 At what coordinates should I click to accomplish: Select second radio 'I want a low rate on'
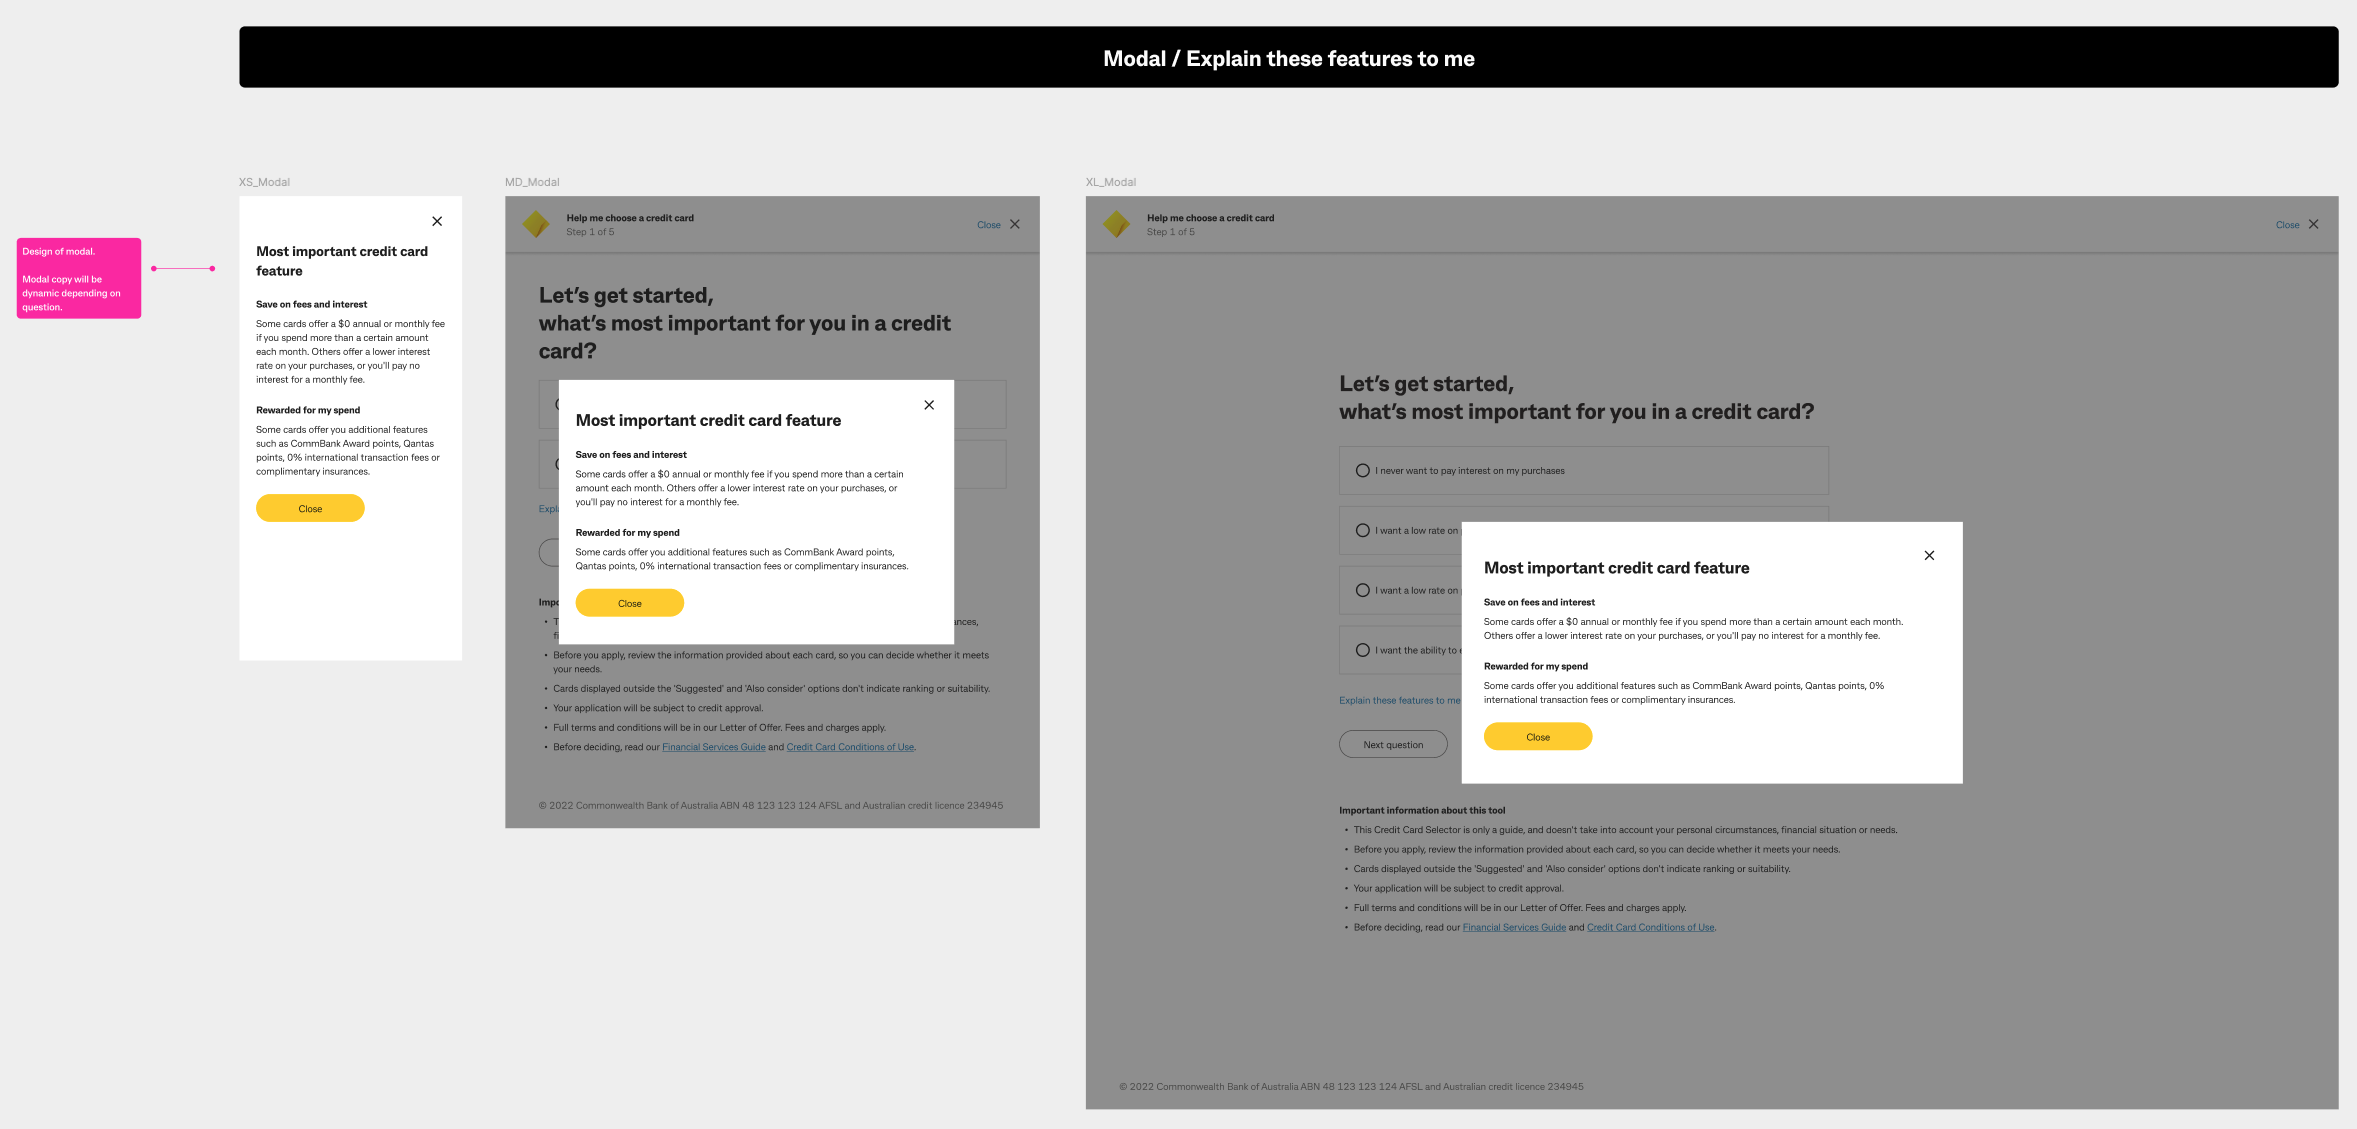[x=1362, y=531]
